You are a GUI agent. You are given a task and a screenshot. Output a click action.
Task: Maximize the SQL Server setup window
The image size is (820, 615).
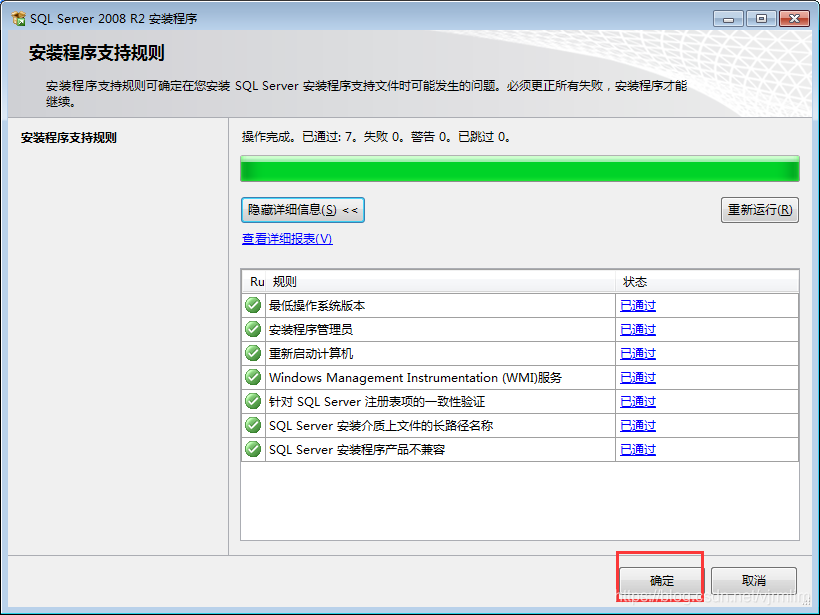tap(761, 19)
